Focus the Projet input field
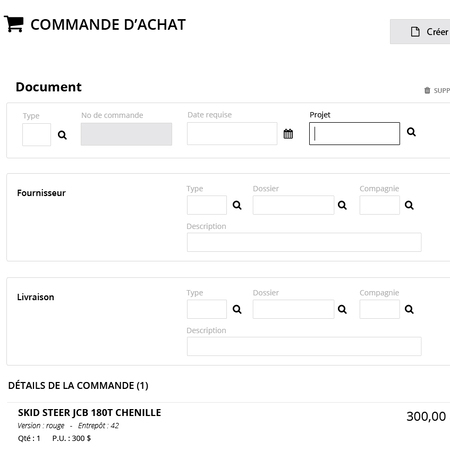The image size is (450, 450). point(354,134)
